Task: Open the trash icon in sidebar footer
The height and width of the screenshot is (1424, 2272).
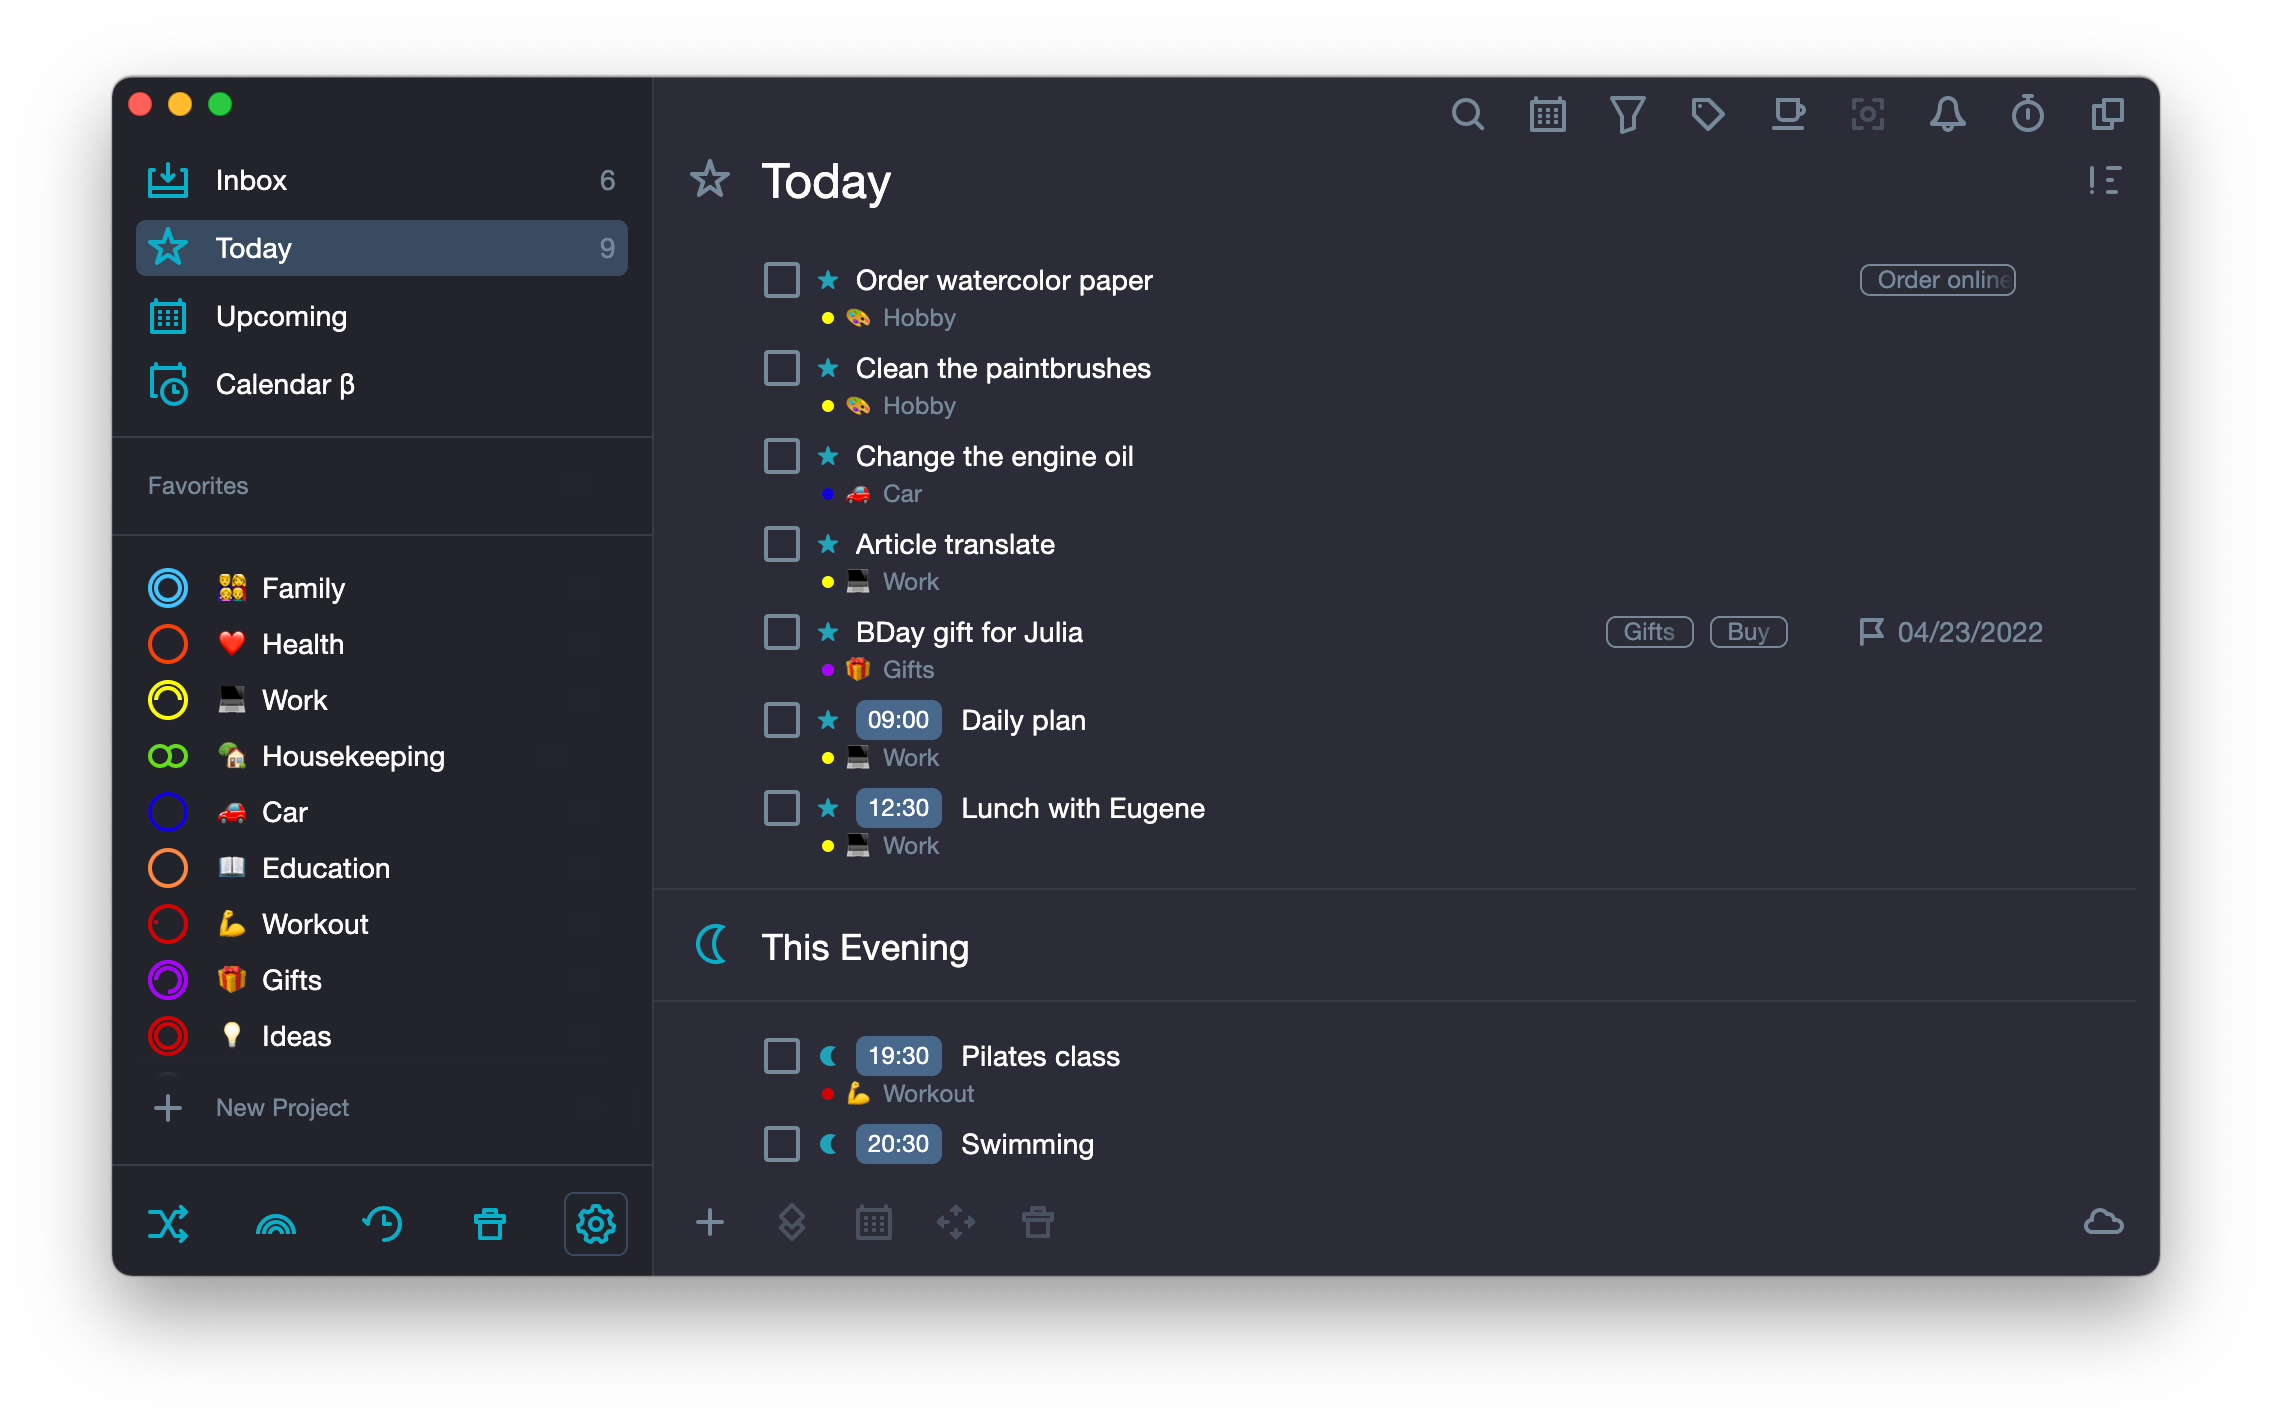Action: [490, 1224]
